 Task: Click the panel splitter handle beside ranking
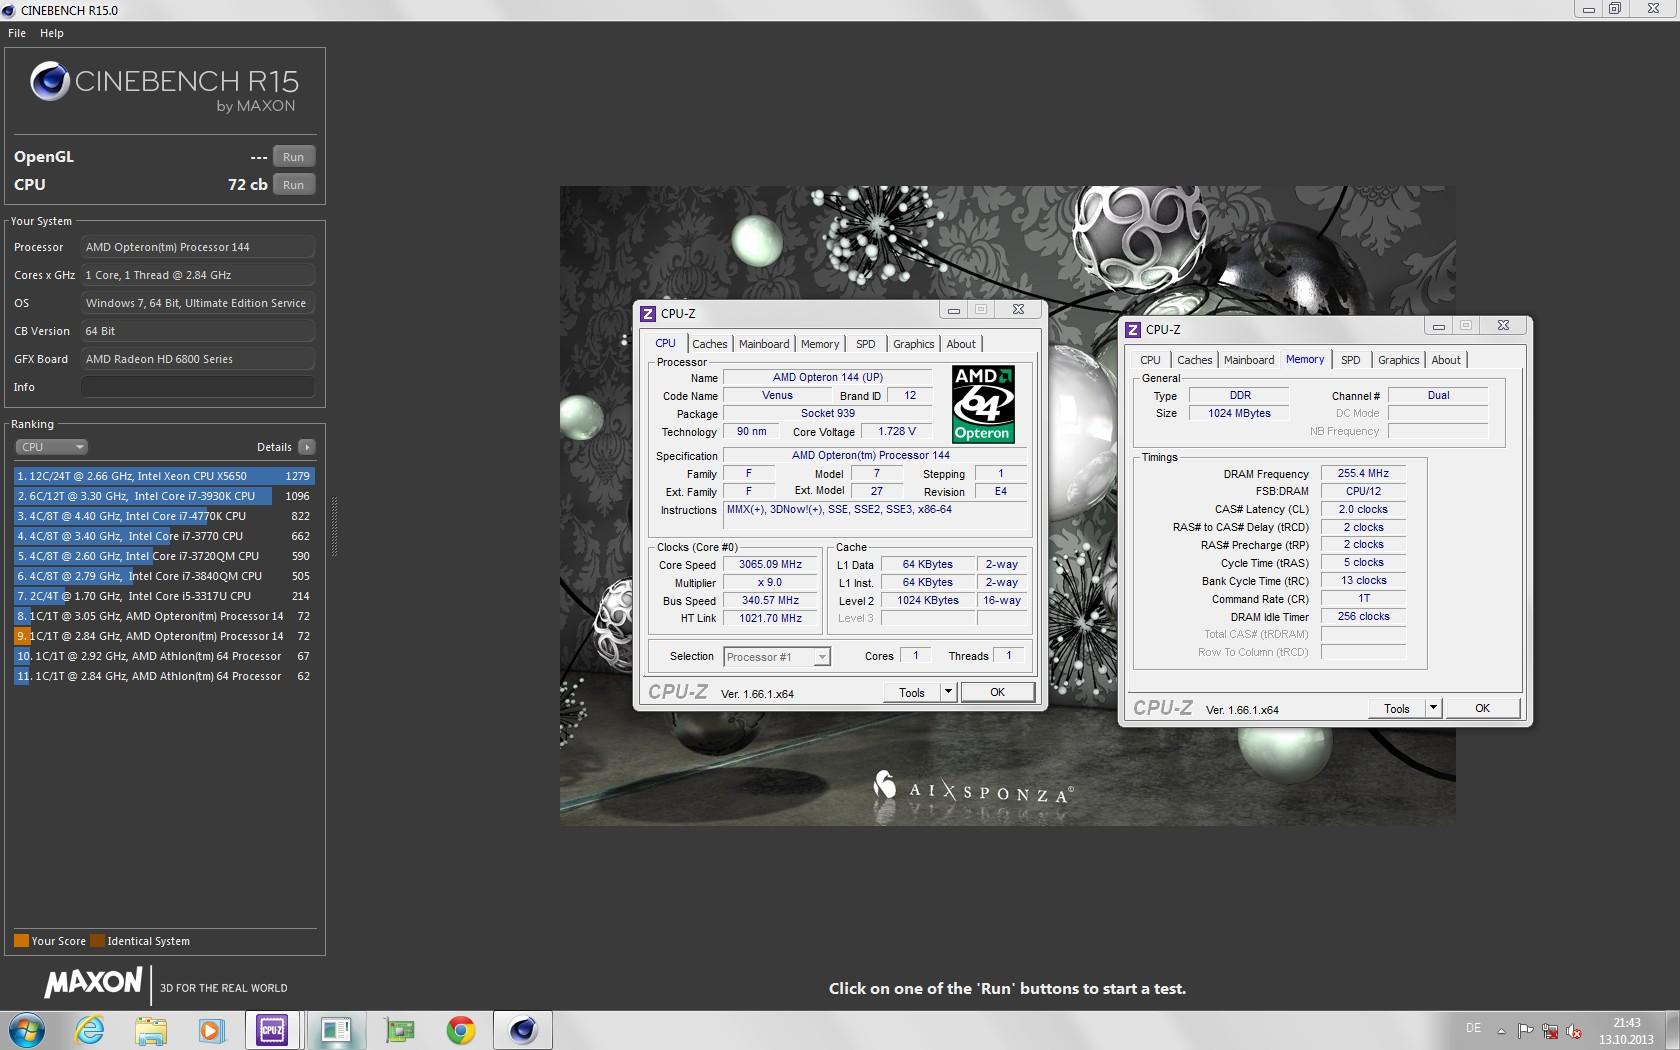[334, 527]
